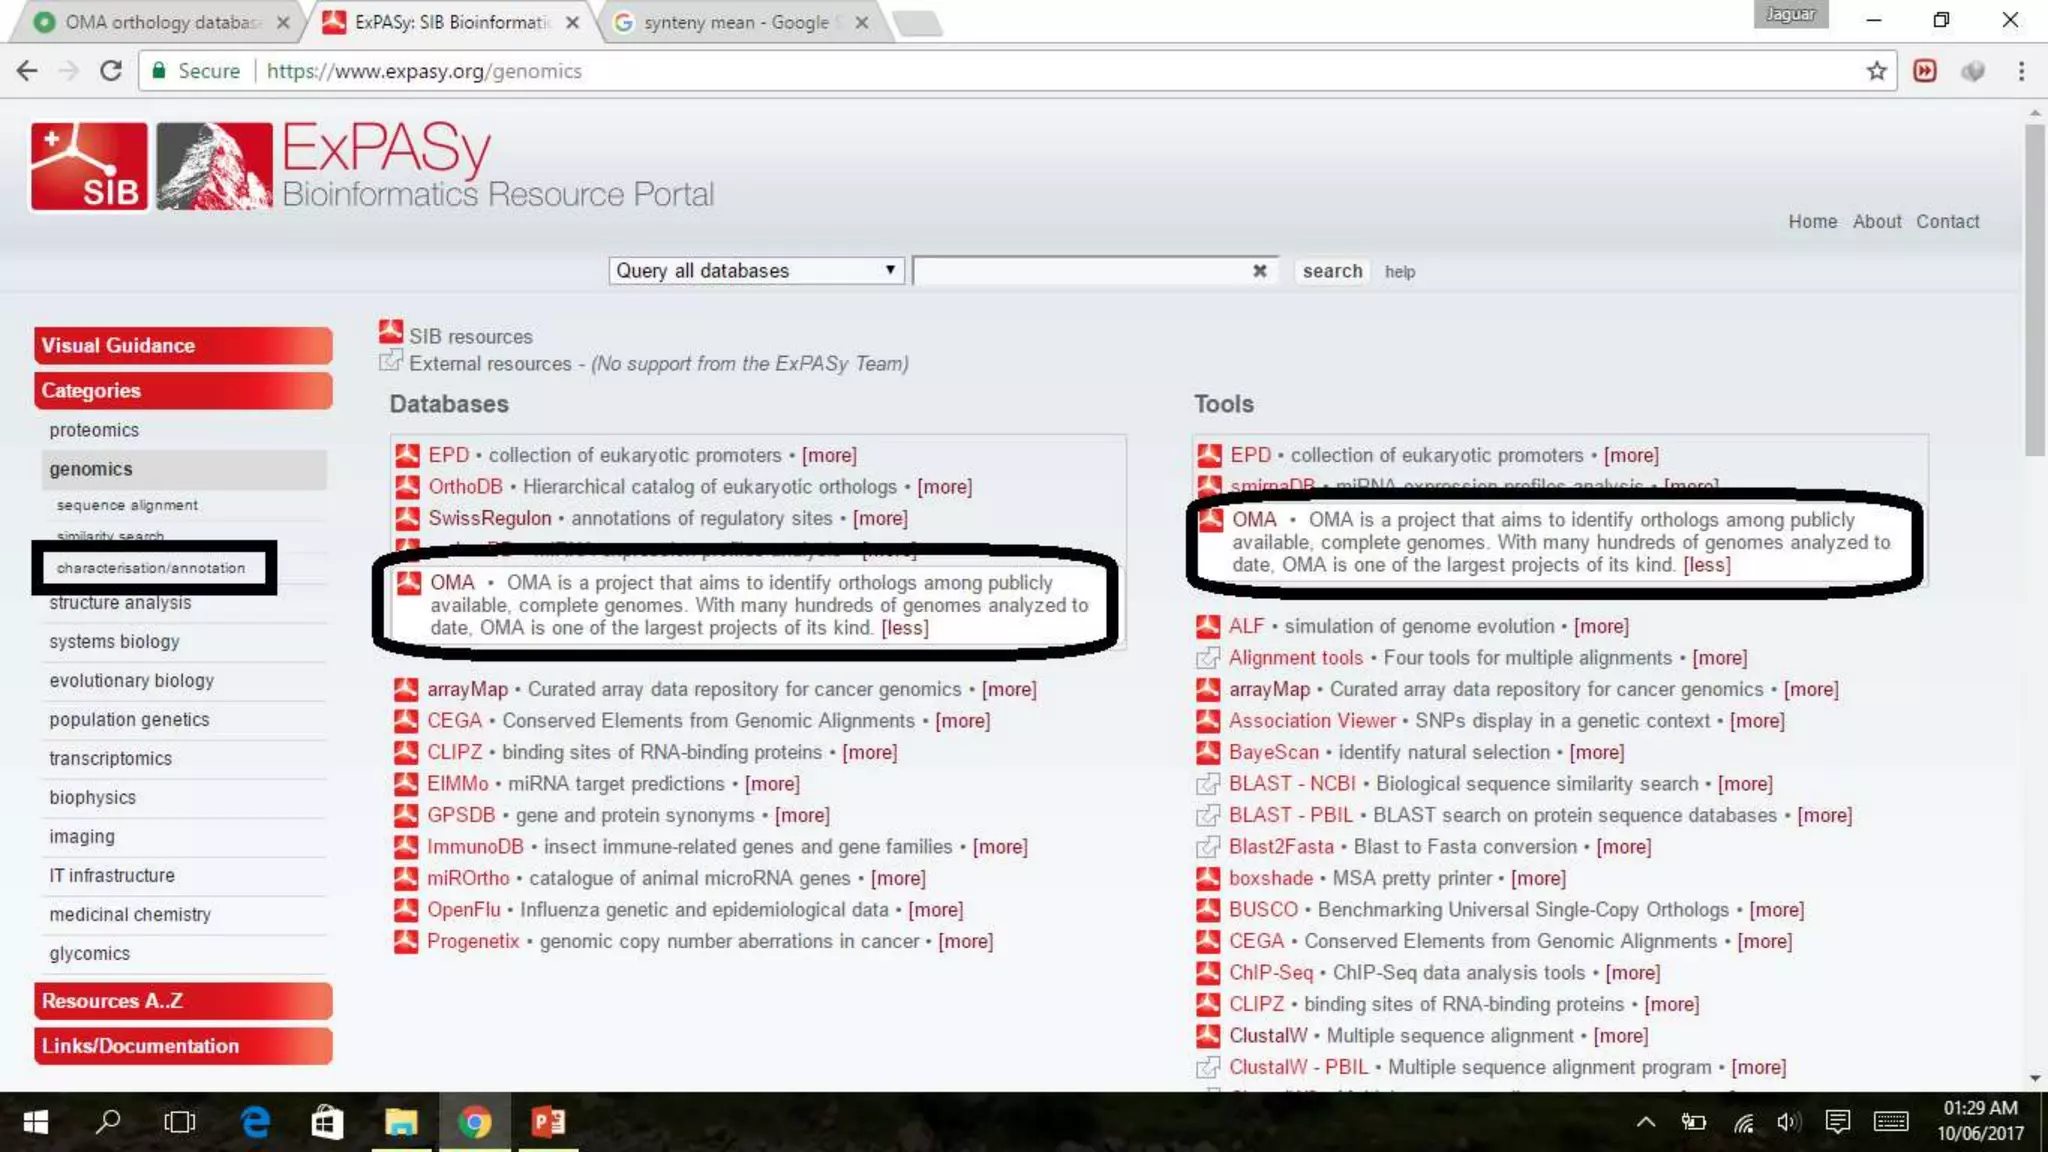Bookmark page with star icon
This screenshot has width=2048, height=1152.
click(1876, 71)
